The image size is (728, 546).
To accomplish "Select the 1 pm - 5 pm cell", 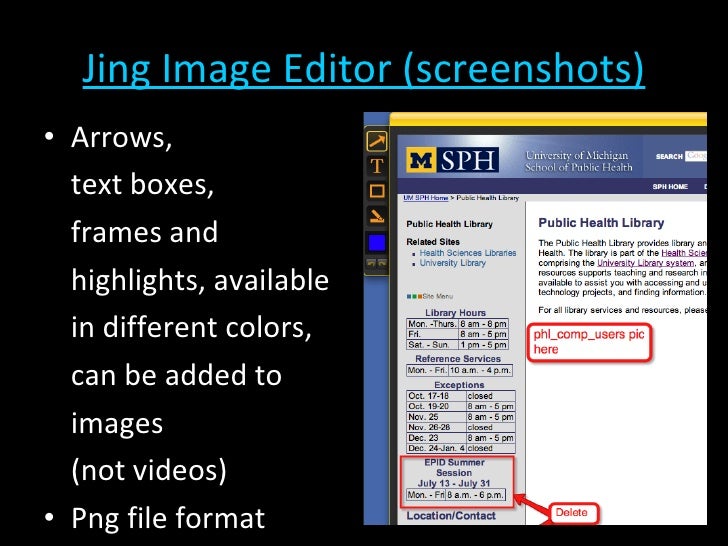I will (x=483, y=344).
